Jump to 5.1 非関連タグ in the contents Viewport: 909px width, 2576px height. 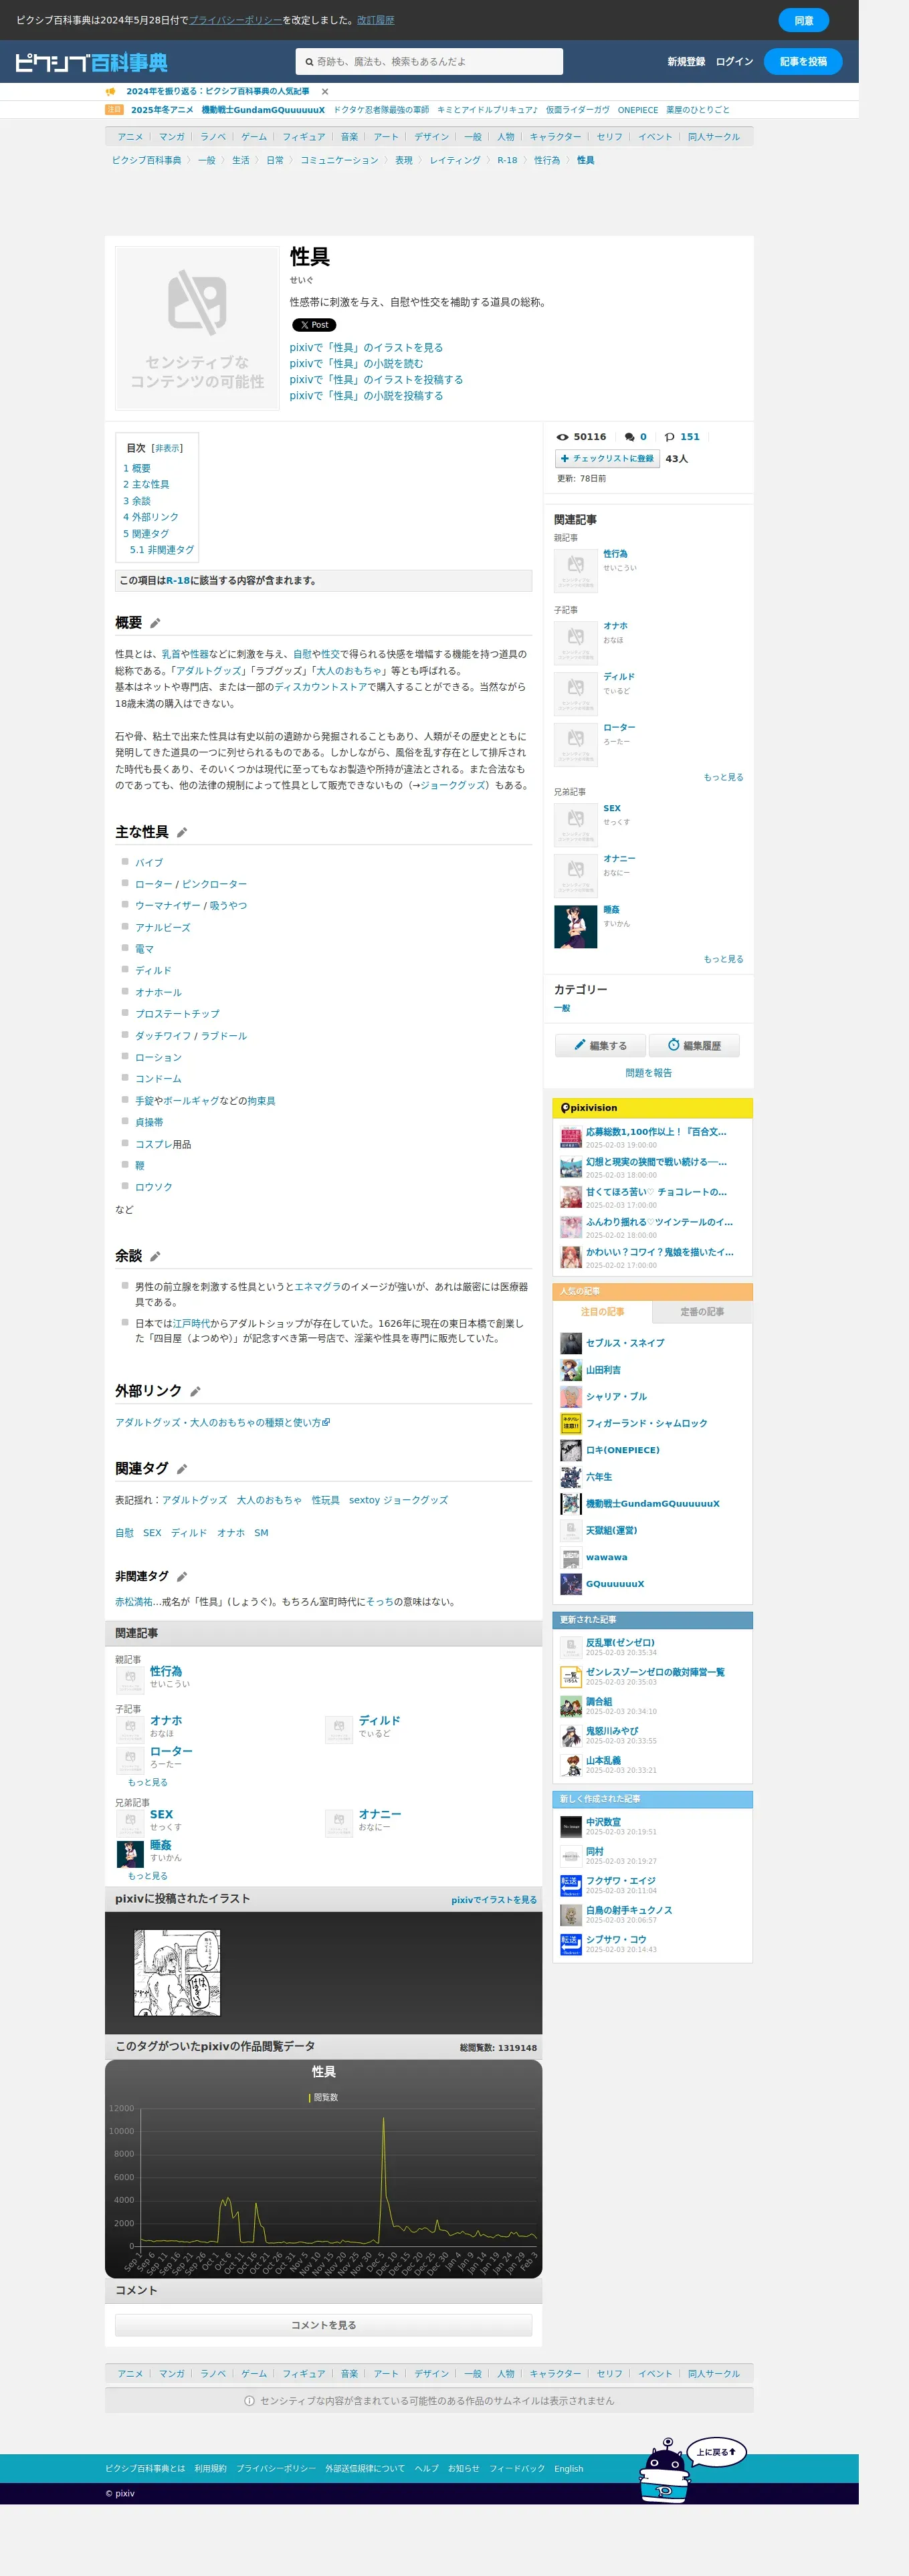(x=162, y=550)
